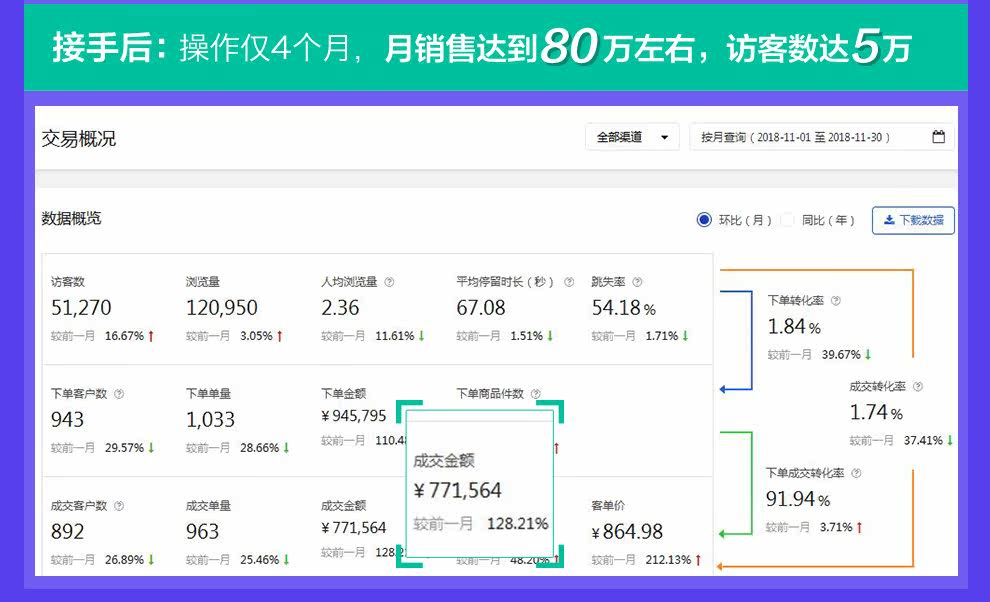Screen dimensions: 990x602
Task: Click the 浏览量 value 120,950
Action: 222,308
